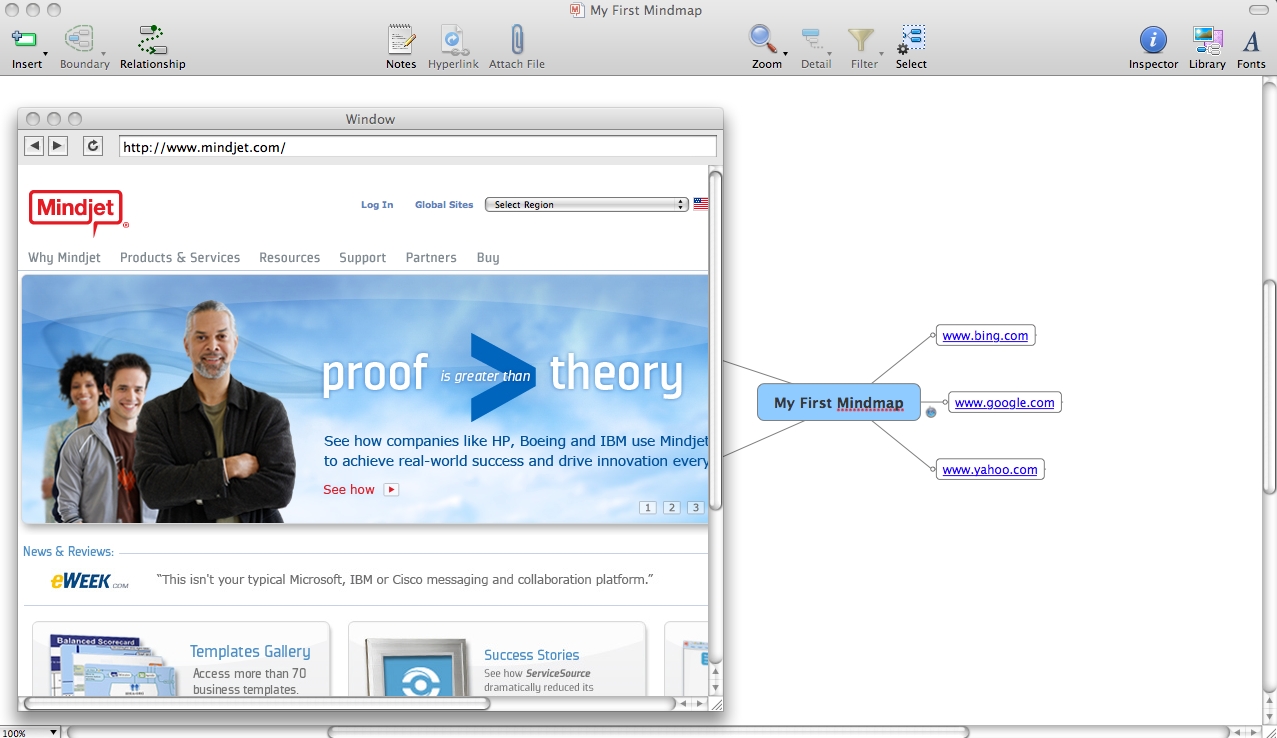Select the Relationship tool
The image size is (1277, 738).
[152, 40]
